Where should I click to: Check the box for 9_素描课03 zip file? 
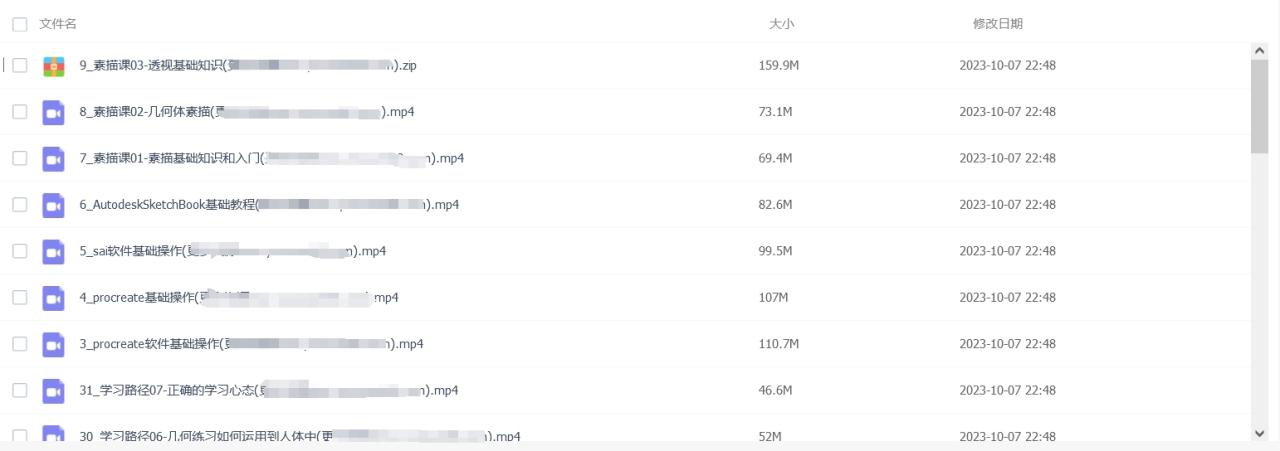[x=19, y=66]
